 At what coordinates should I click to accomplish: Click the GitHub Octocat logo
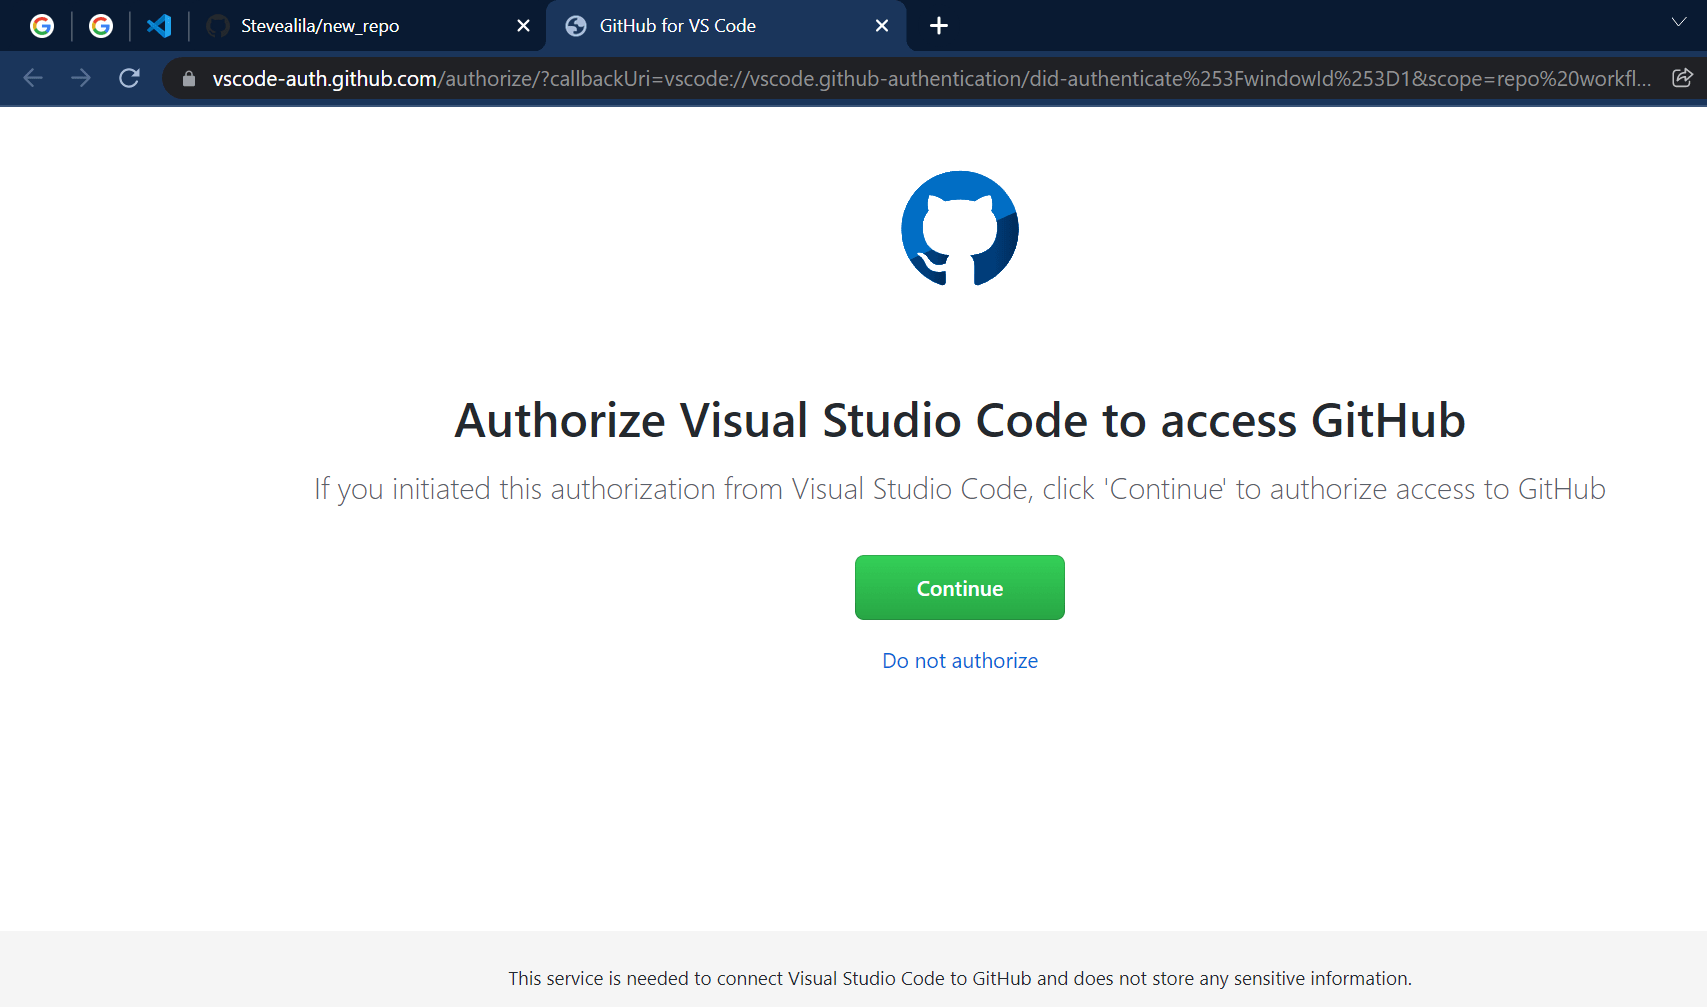click(960, 228)
